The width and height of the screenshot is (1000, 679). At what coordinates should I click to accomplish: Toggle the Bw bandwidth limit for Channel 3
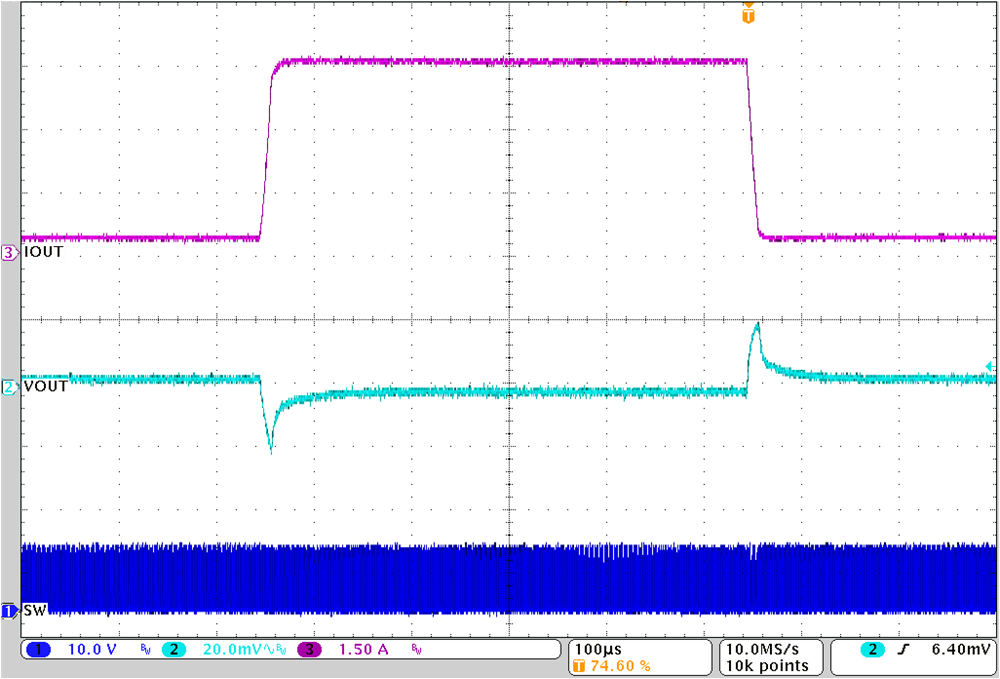pos(414,651)
